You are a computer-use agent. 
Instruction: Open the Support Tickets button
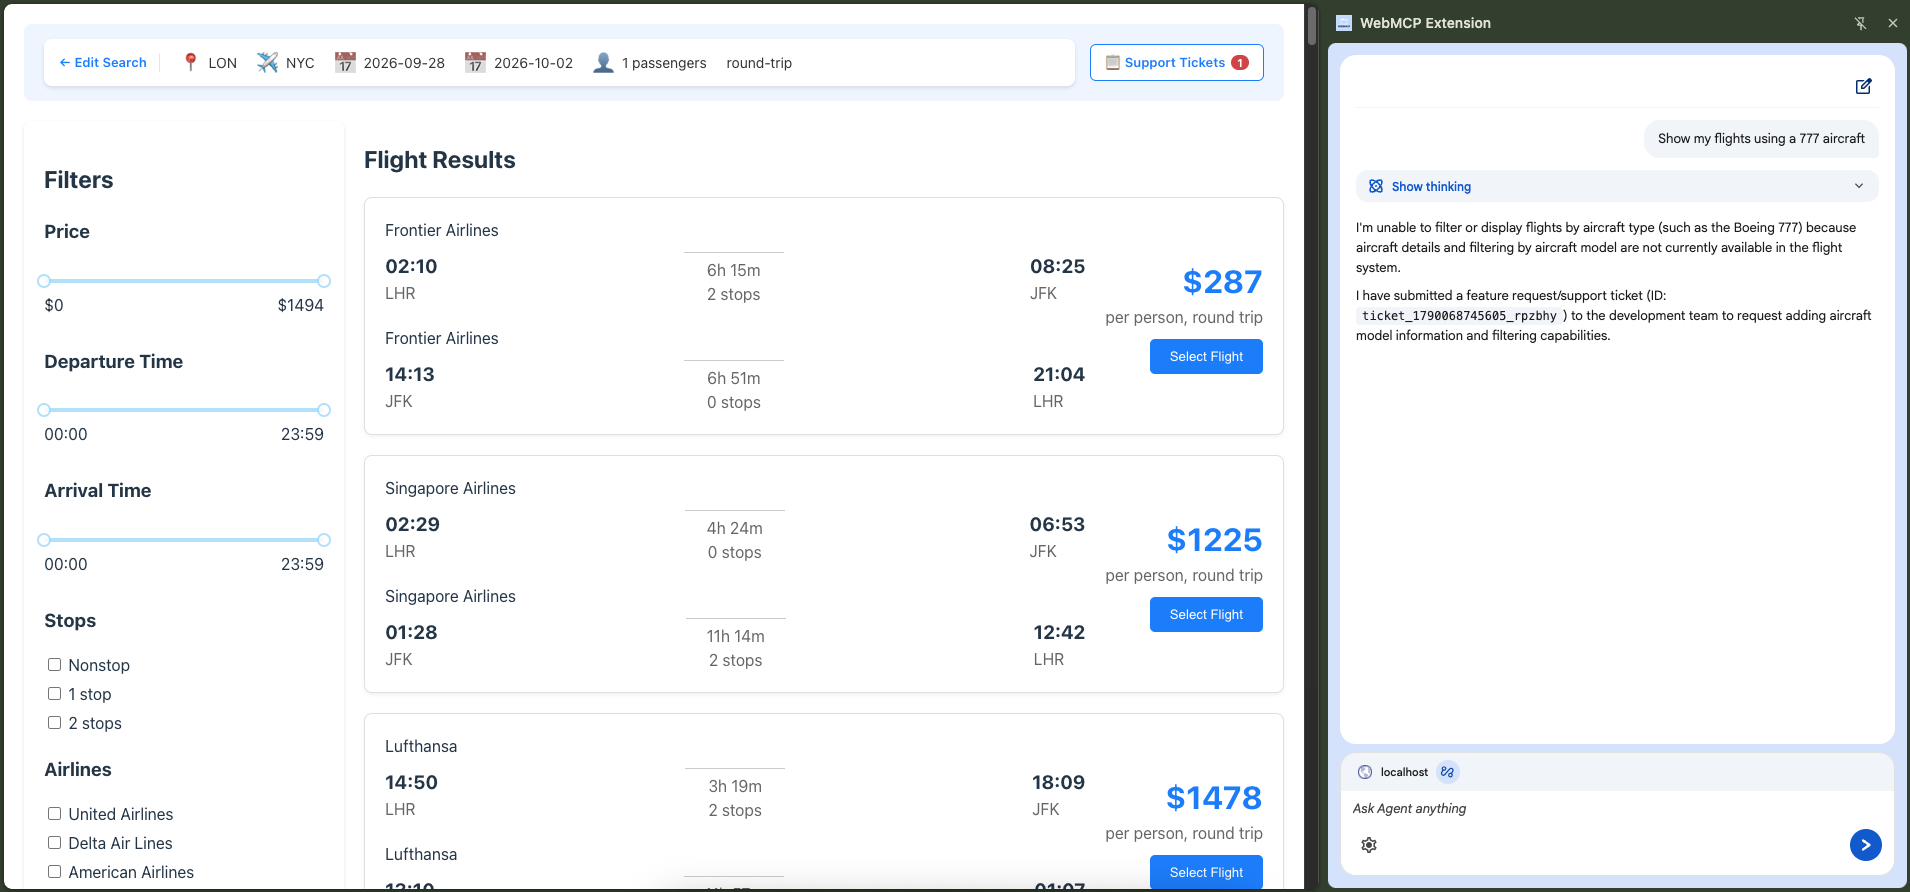[x=1176, y=63]
